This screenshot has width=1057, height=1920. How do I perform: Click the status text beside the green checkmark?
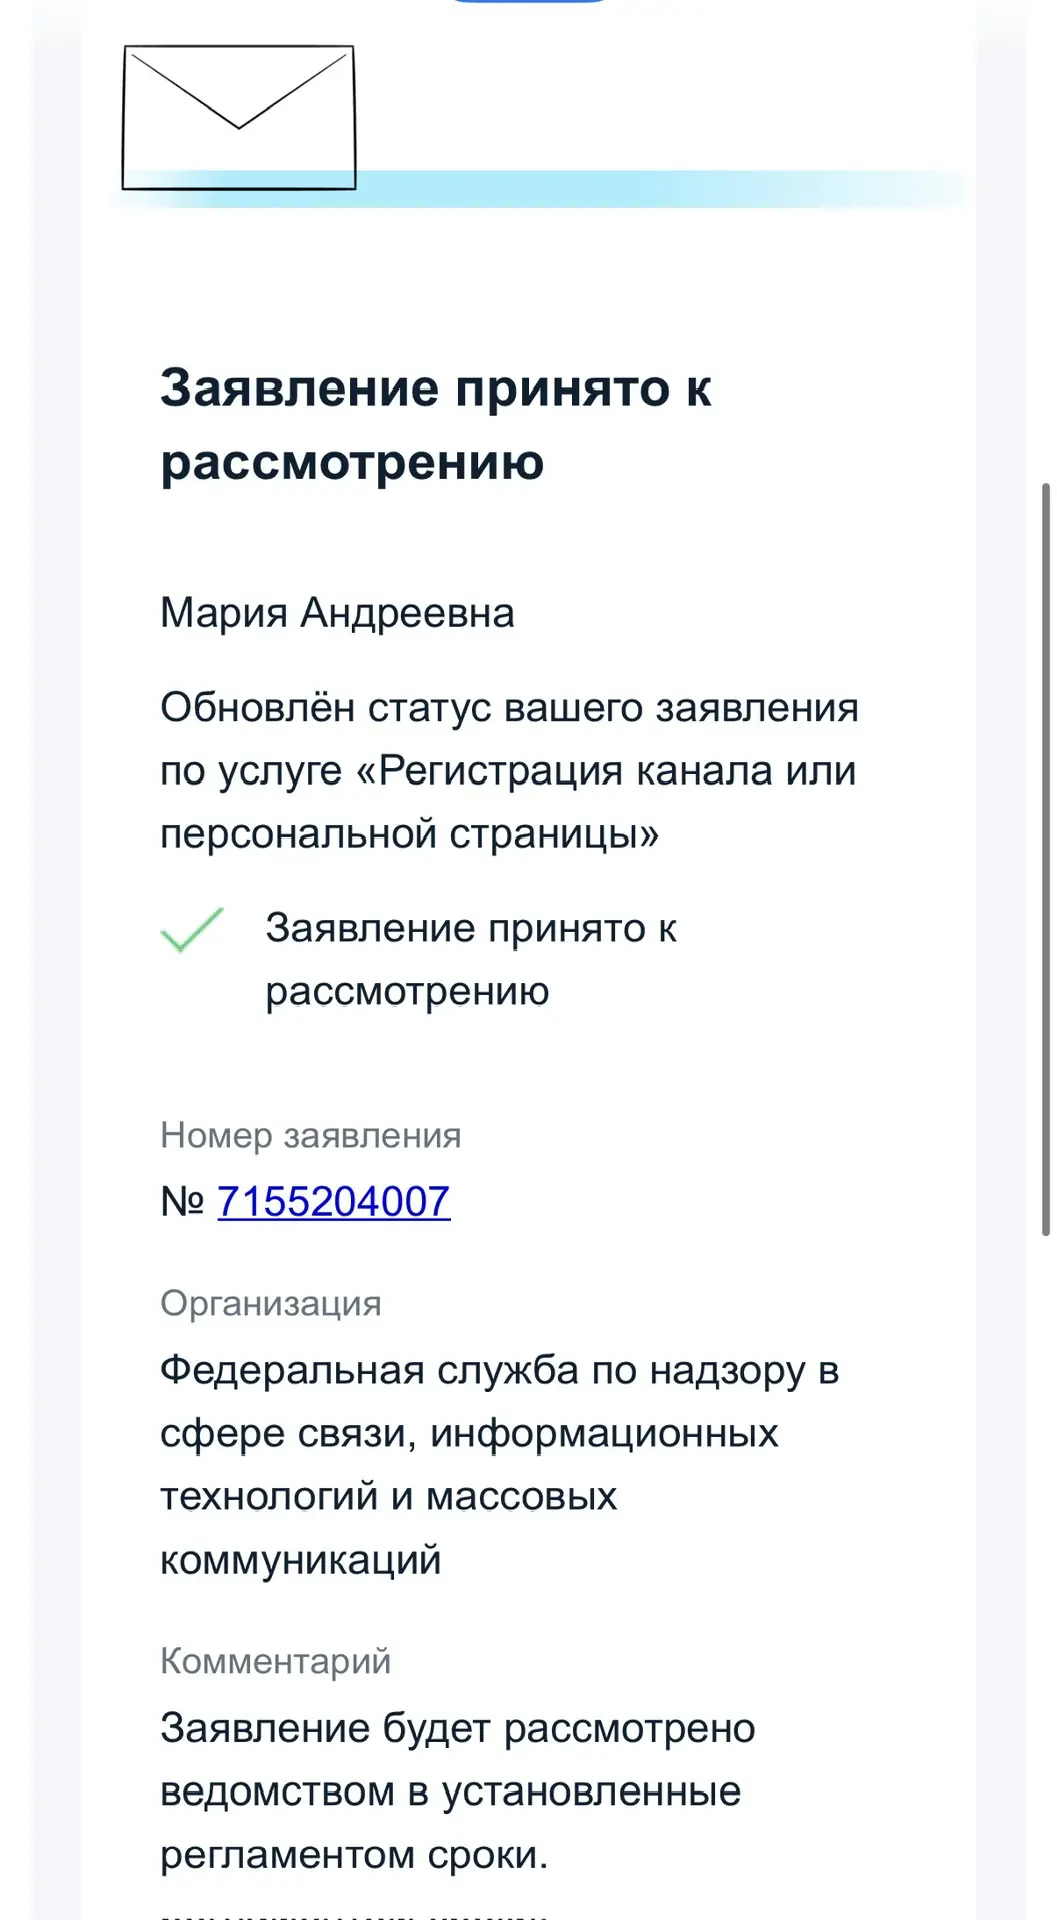click(x=471, y=959)
